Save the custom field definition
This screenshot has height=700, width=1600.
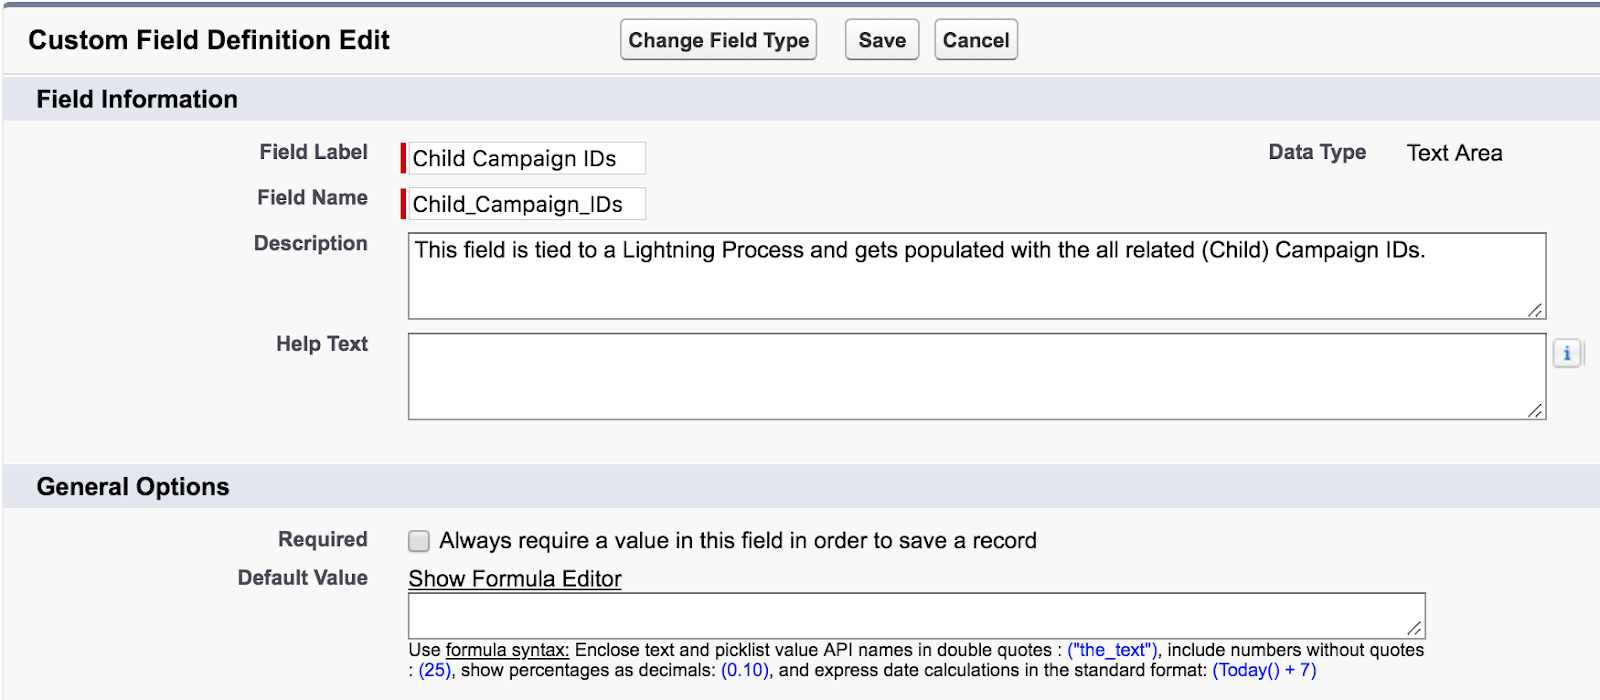tap(882, 40)
